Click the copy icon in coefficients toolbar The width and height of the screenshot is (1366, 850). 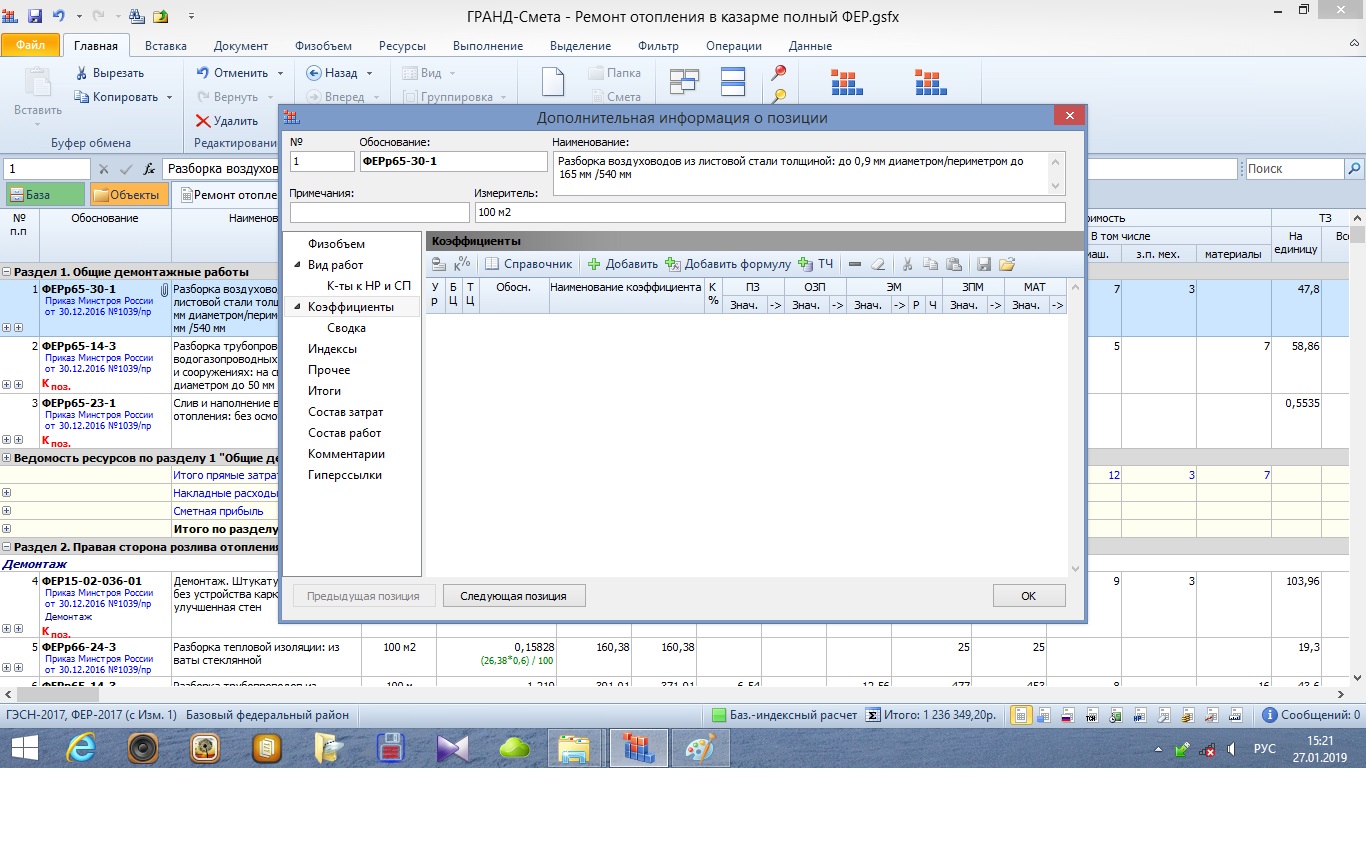[931, 264]
